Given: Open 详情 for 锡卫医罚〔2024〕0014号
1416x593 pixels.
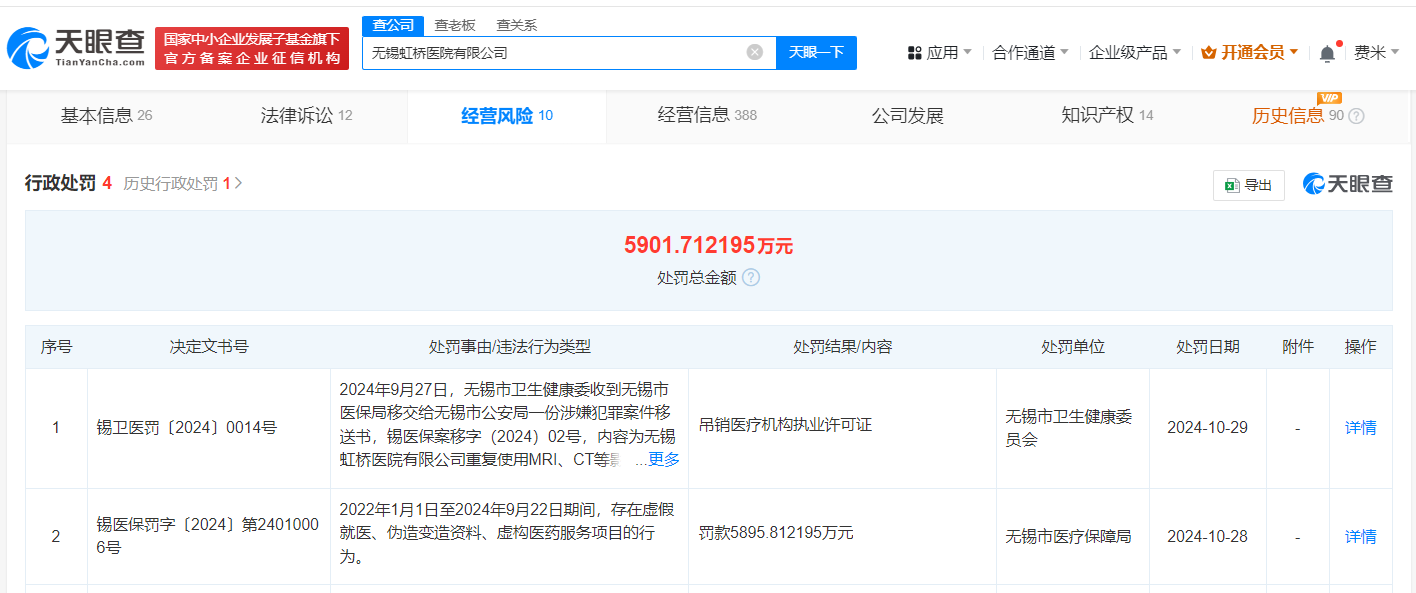Looking at the screenshot, I should tap(1360, 427).
